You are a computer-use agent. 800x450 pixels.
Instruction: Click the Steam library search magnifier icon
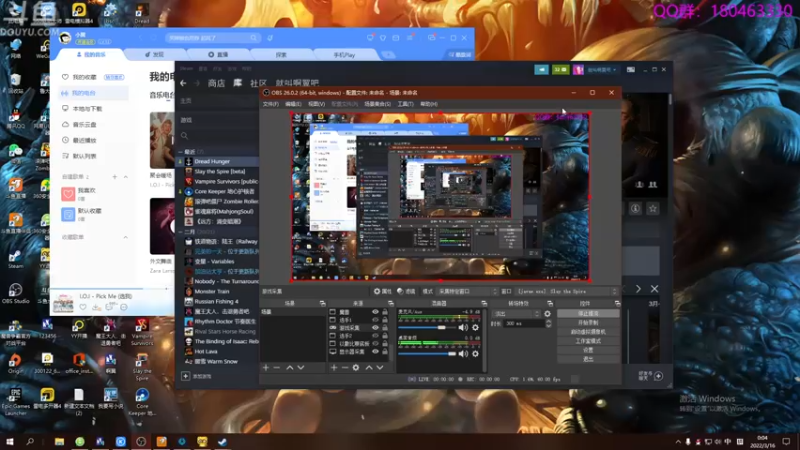[x=185, y=136]
